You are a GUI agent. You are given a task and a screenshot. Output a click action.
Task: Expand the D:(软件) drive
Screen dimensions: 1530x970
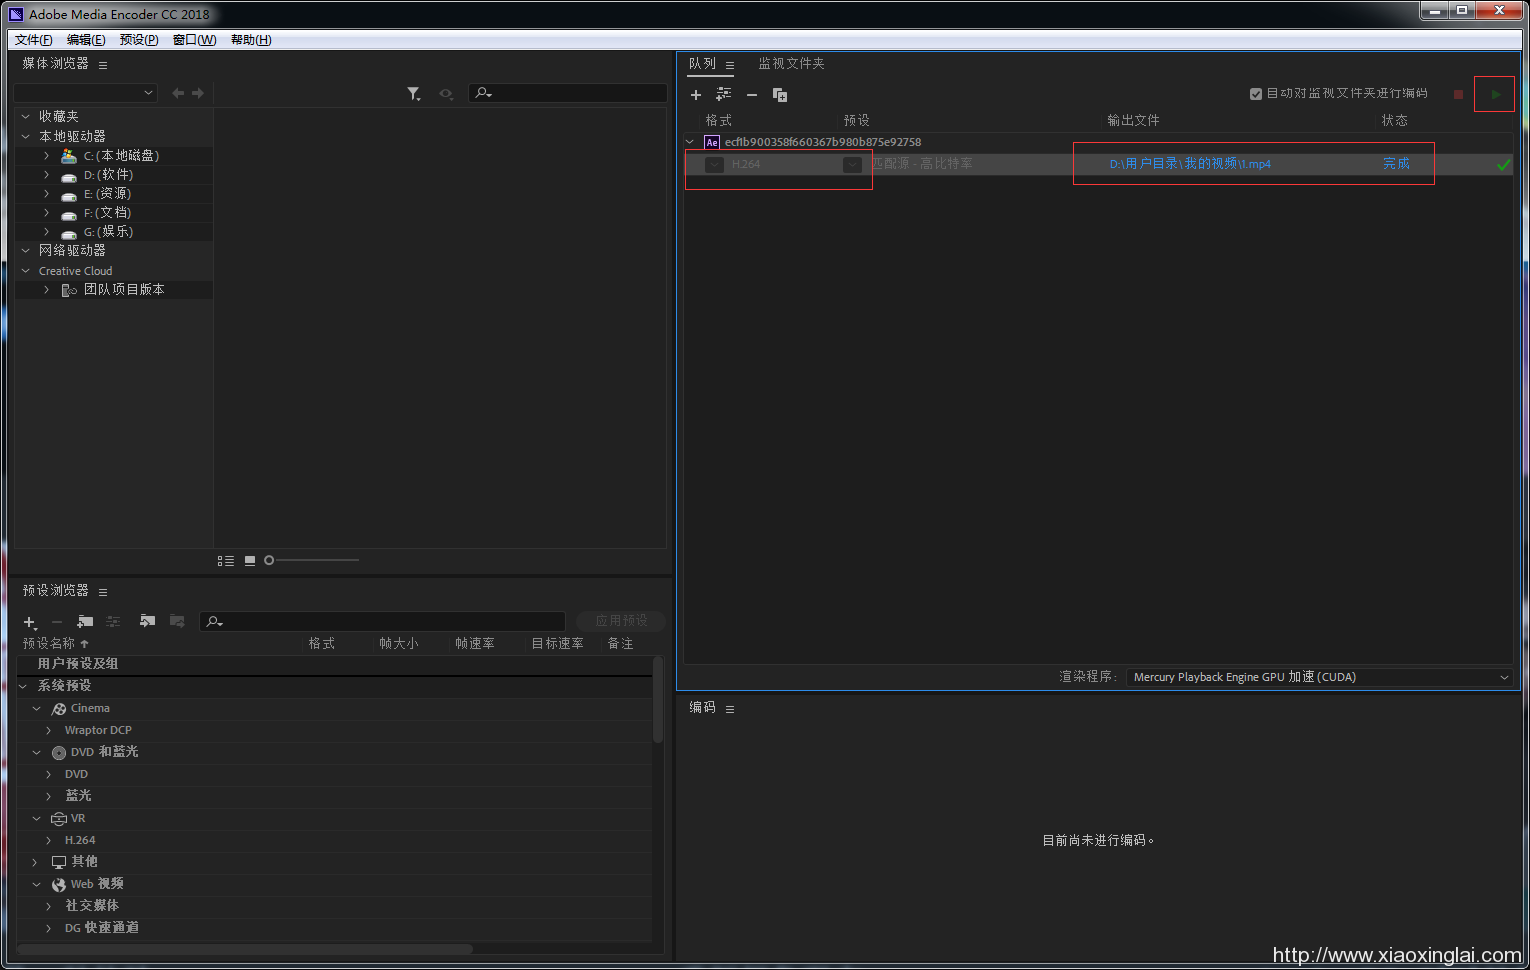(46, 175)
